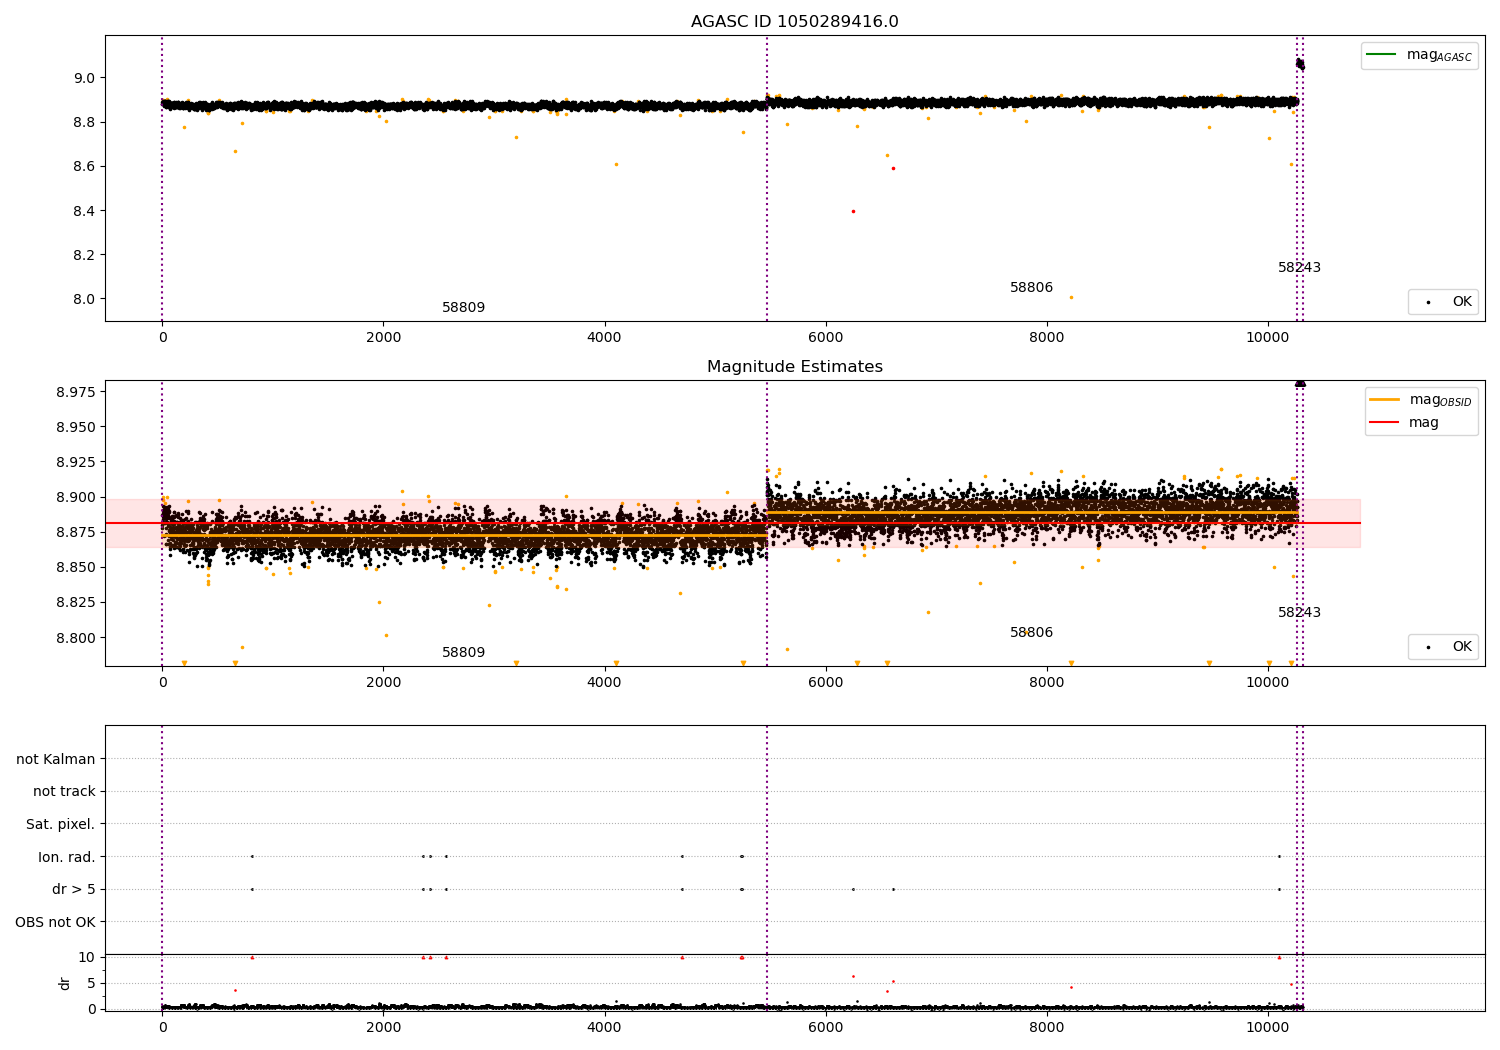Click the 9.0 tick on top plot
The image size is (1500, 1050).
pos(85,78)
